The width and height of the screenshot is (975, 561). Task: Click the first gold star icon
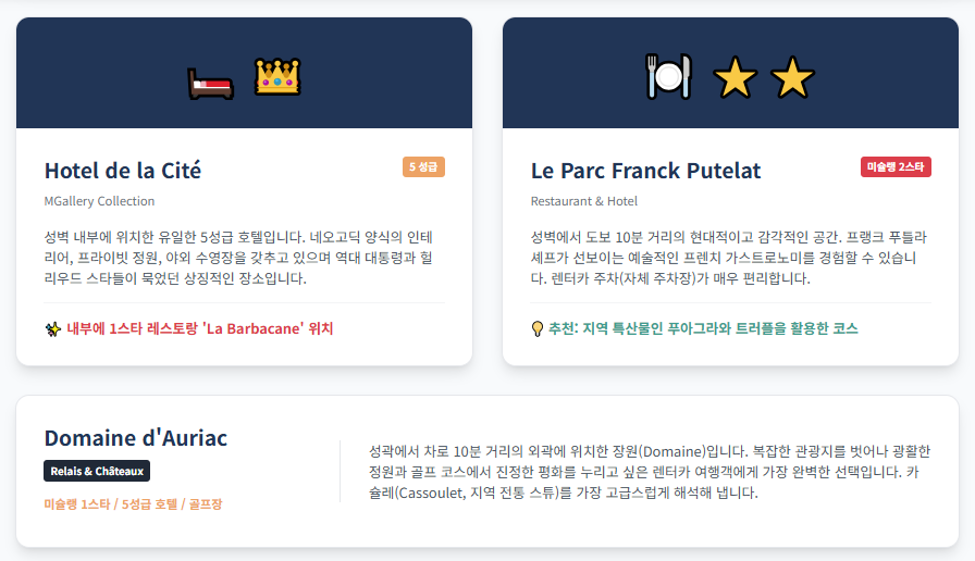(735, 78)
